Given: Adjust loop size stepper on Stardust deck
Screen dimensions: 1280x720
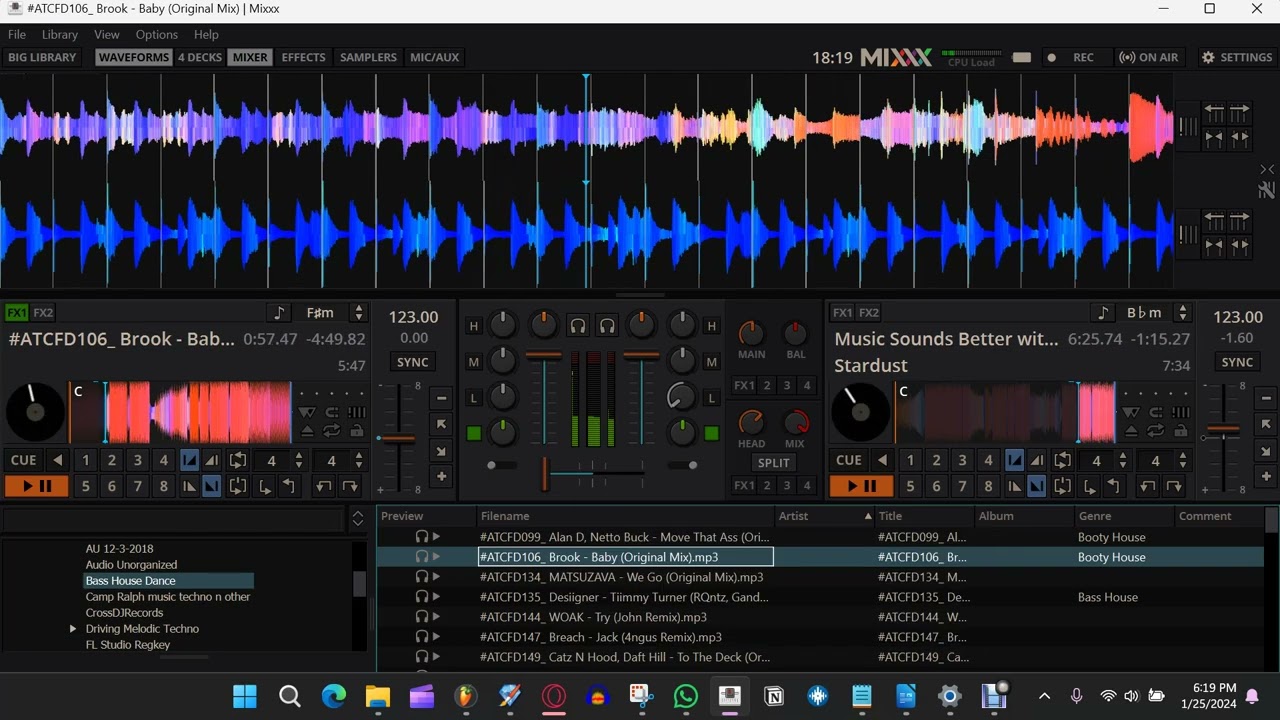Looking at the screenshot, I should [x=1123, y=460].
